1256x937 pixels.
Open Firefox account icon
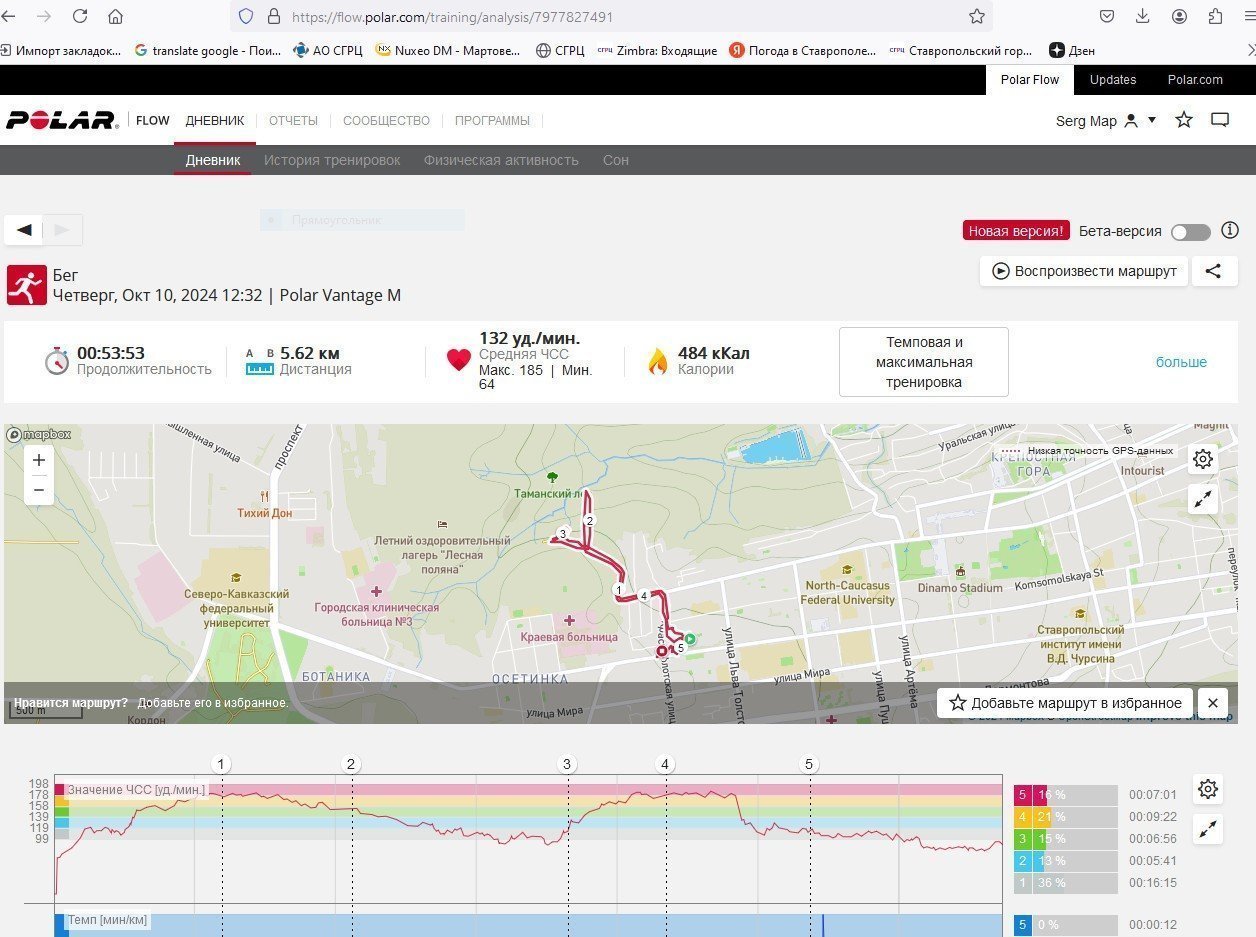[1180, 16]
